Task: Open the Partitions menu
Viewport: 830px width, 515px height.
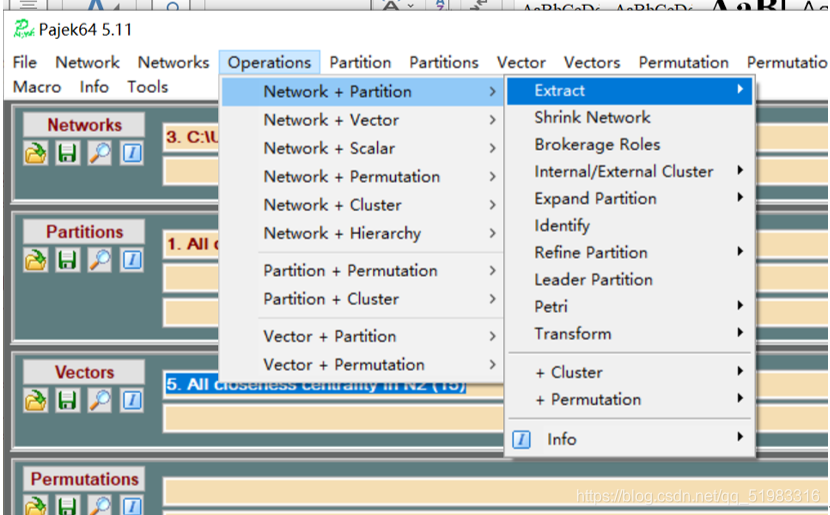Action: 444,62
